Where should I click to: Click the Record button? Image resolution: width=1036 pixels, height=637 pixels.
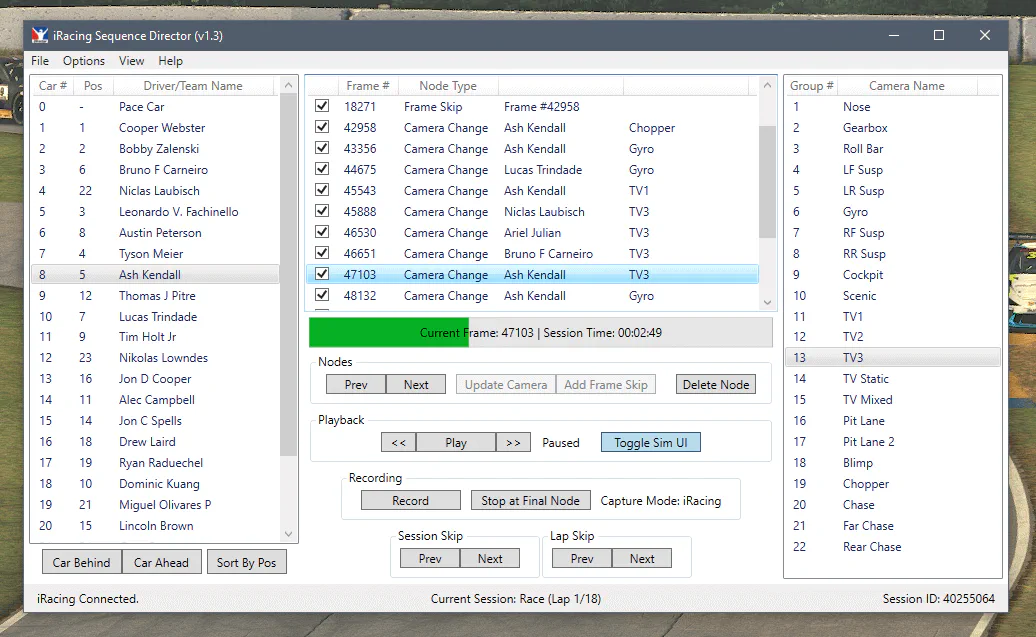(x=410, y=501)
